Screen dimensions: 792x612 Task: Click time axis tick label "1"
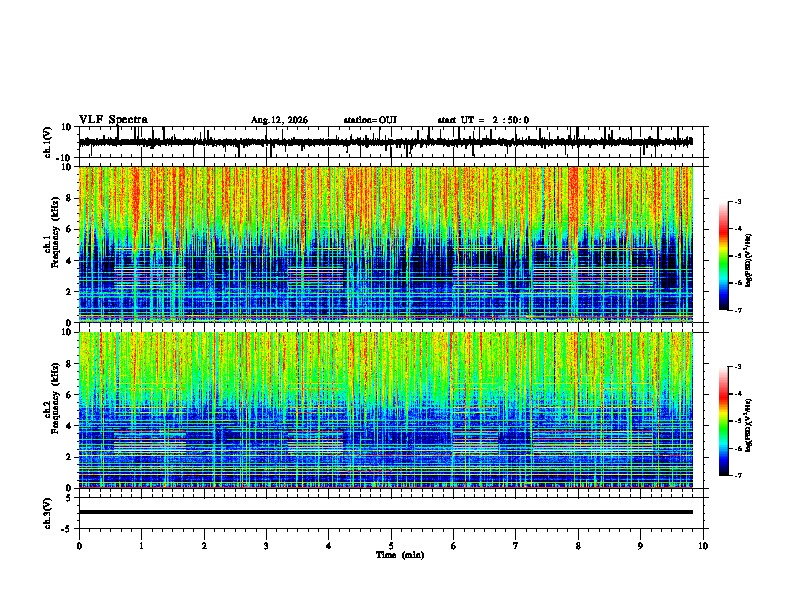(x=141, y=546)
